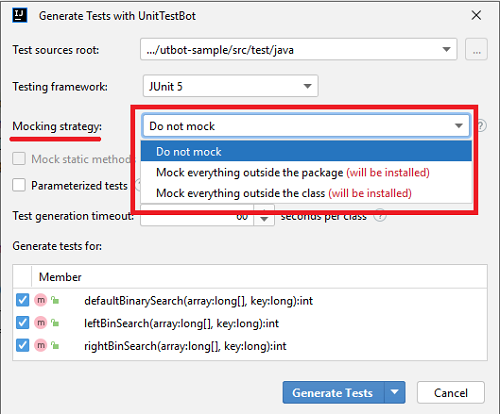The image size is (500, 414).
Task: Click the green lock icon beside leftBinSearch
Action: 55,323
